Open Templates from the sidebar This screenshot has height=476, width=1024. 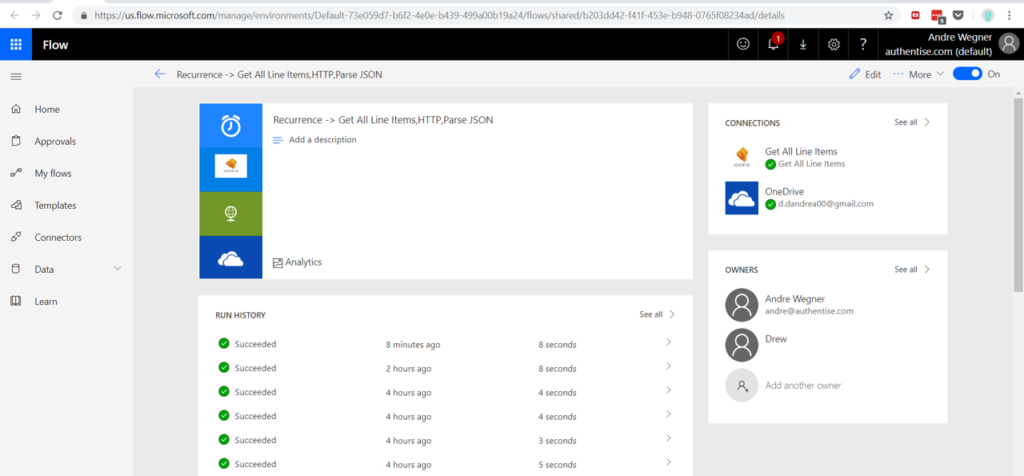pos(55,205)
